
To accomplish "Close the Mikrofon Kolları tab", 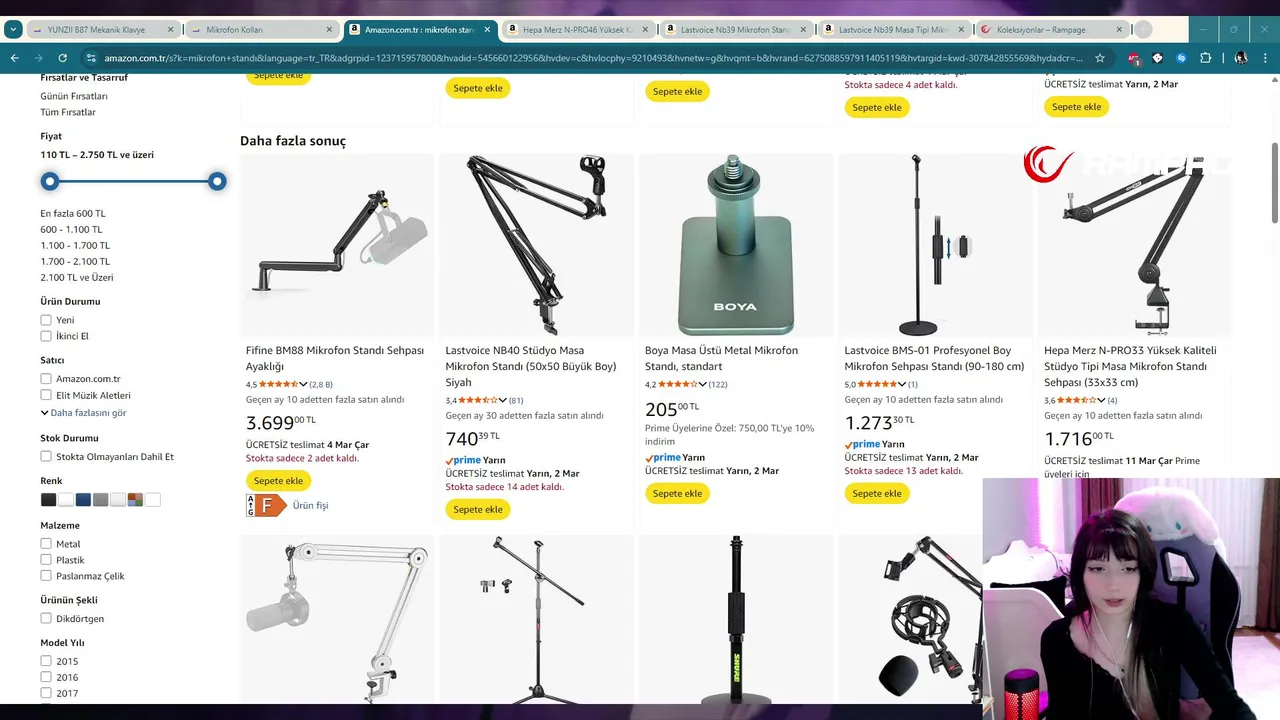I will click(329, 30).
